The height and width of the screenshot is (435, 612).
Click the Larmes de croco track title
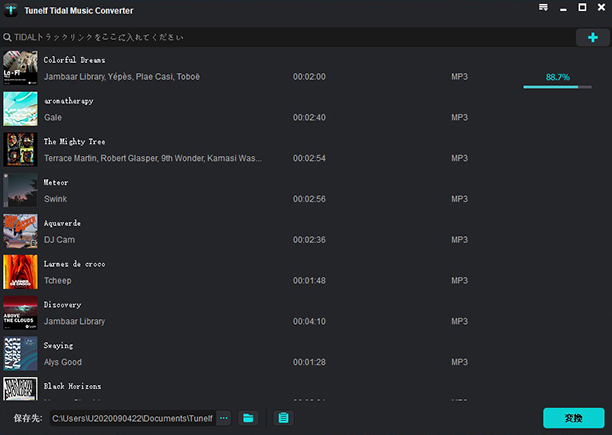[x=74, y=264]
